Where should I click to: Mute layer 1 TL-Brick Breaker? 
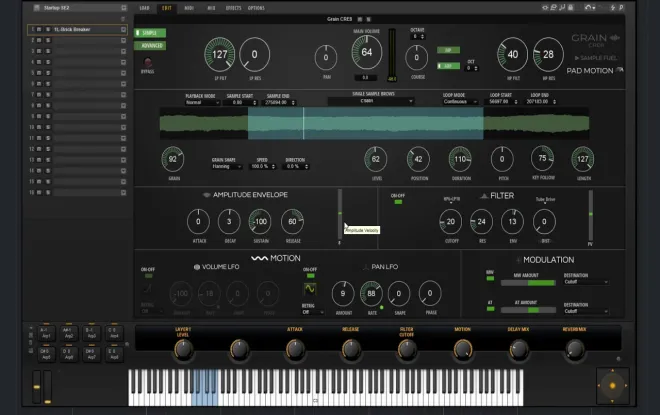coord(39,29)
